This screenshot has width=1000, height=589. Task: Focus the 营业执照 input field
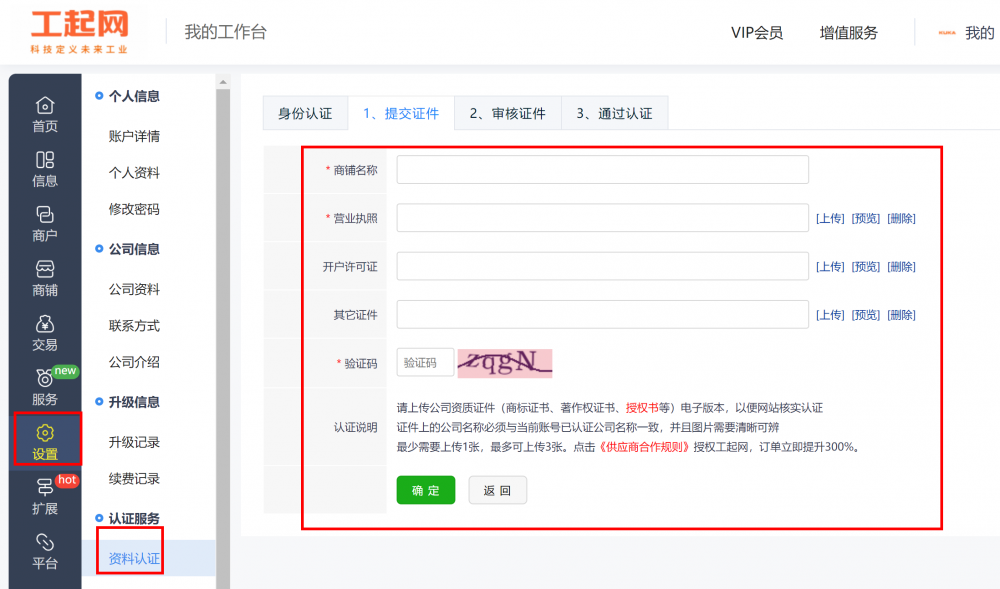pyautogui.click(x=603, y=218)
